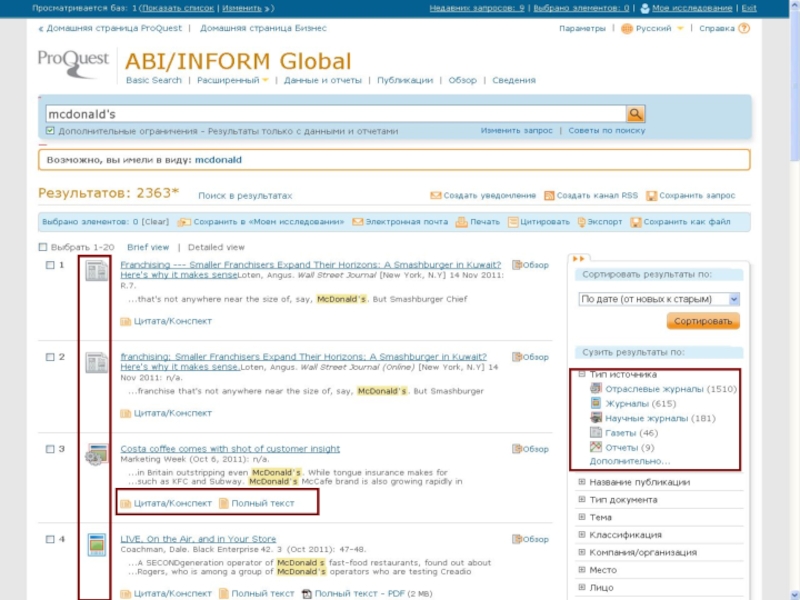
Task: Select checkbox for result 2
Action: click(50, 357)
